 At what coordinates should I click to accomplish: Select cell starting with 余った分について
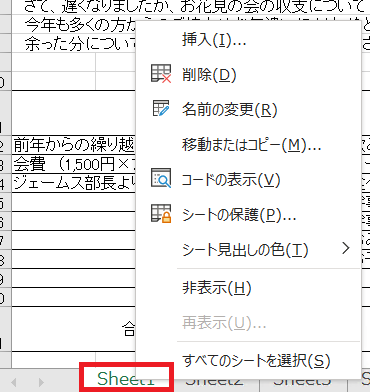pyautogui.click(x=80, y=43)
